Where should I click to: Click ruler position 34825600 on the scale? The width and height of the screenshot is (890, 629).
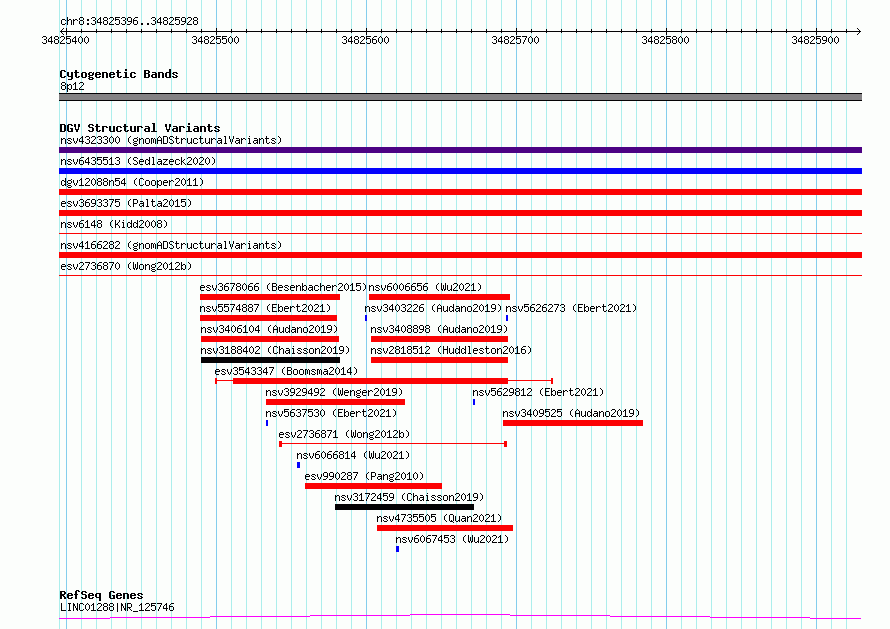tap(366, 40)
